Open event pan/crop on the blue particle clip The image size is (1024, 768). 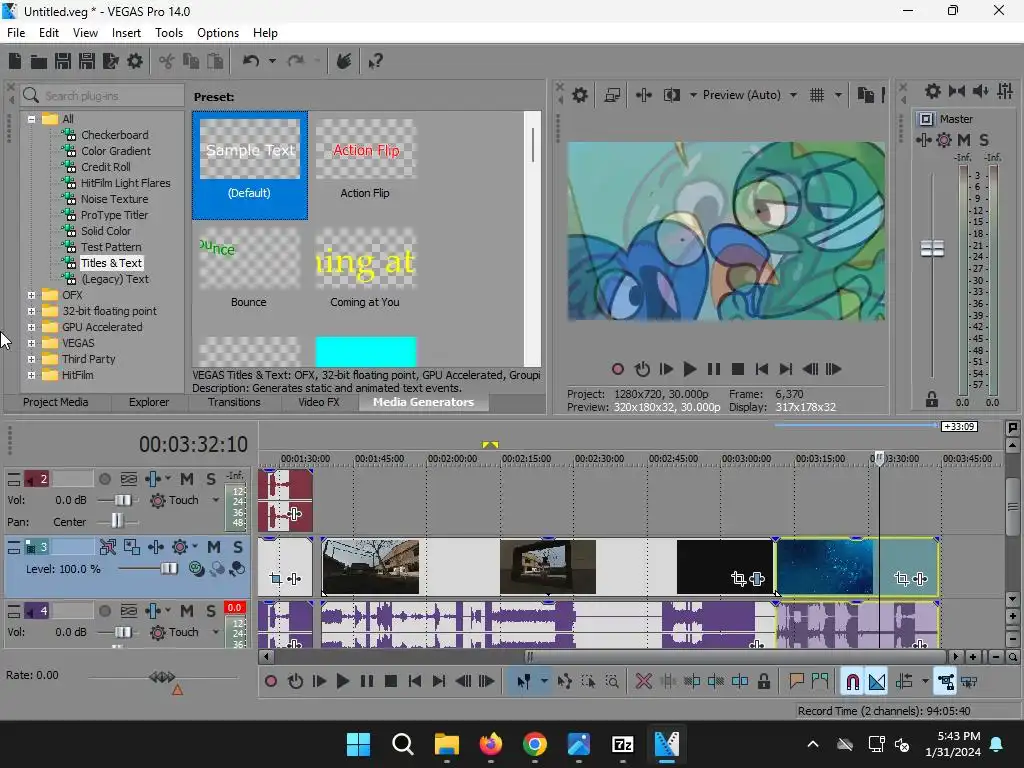pyautogui.click(x=901, y=579)
